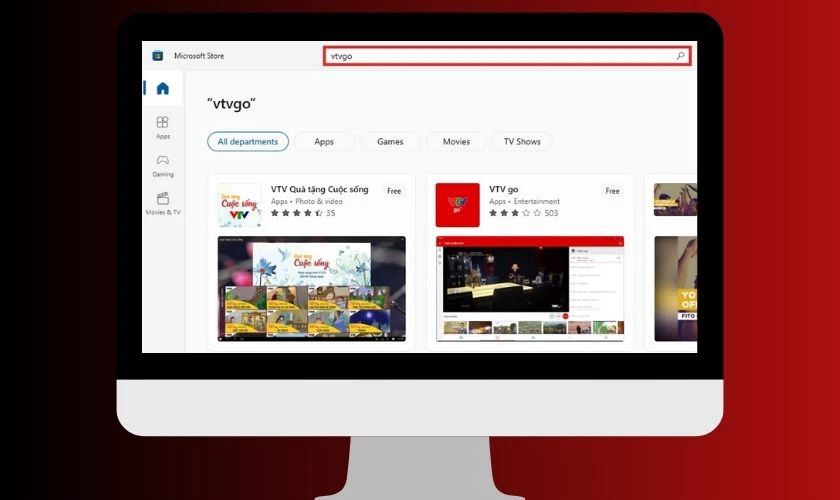Select Apps filter chip
Screen dimensions: 840x500
tap(324, 141)
